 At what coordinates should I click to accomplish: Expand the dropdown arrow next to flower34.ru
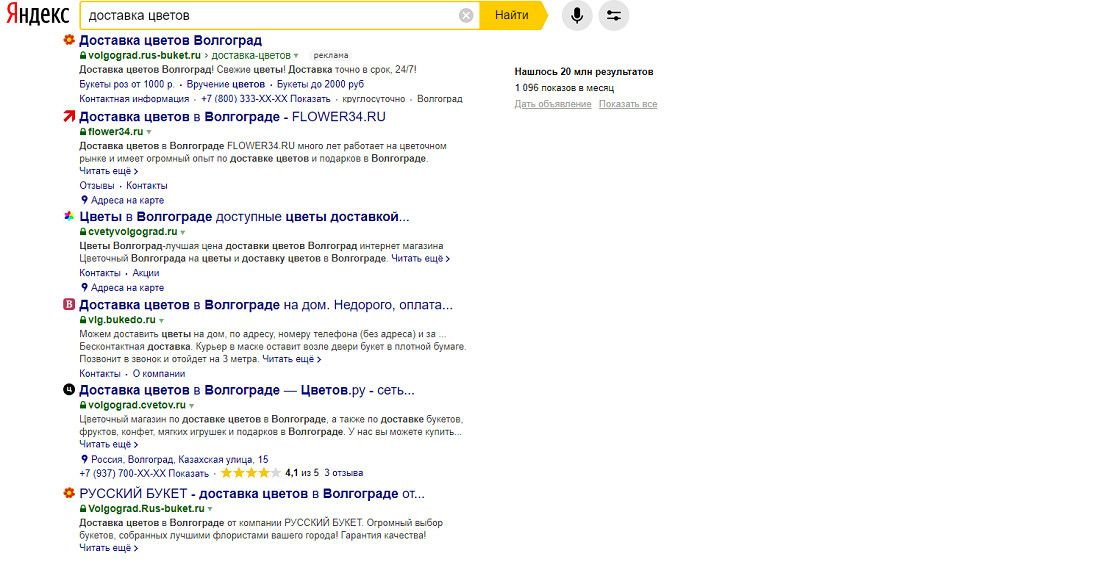pos(149,132)
